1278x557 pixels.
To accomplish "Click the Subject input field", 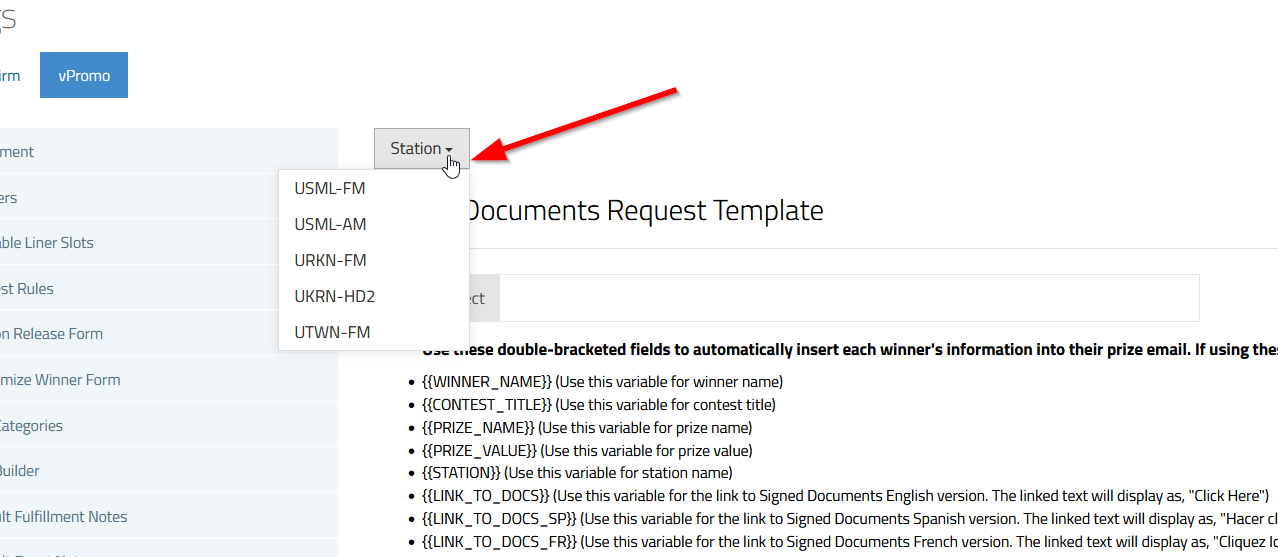I will pos(849,298).
